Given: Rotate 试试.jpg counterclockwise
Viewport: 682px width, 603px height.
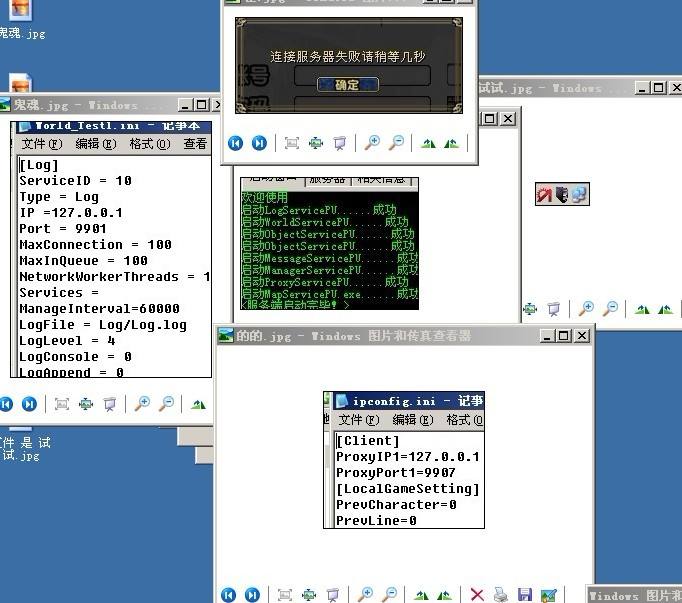Looking at the screenshot, I should pos(665,309).
